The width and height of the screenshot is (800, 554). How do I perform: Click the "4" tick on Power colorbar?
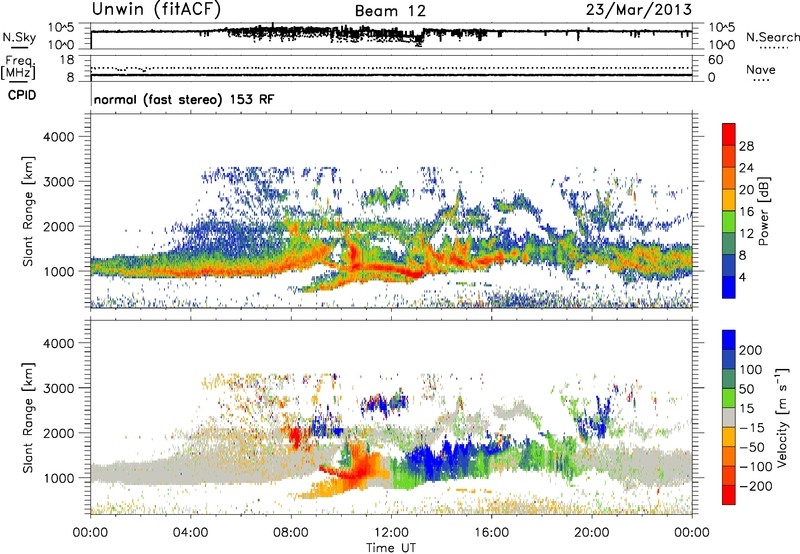coord(742,277)
